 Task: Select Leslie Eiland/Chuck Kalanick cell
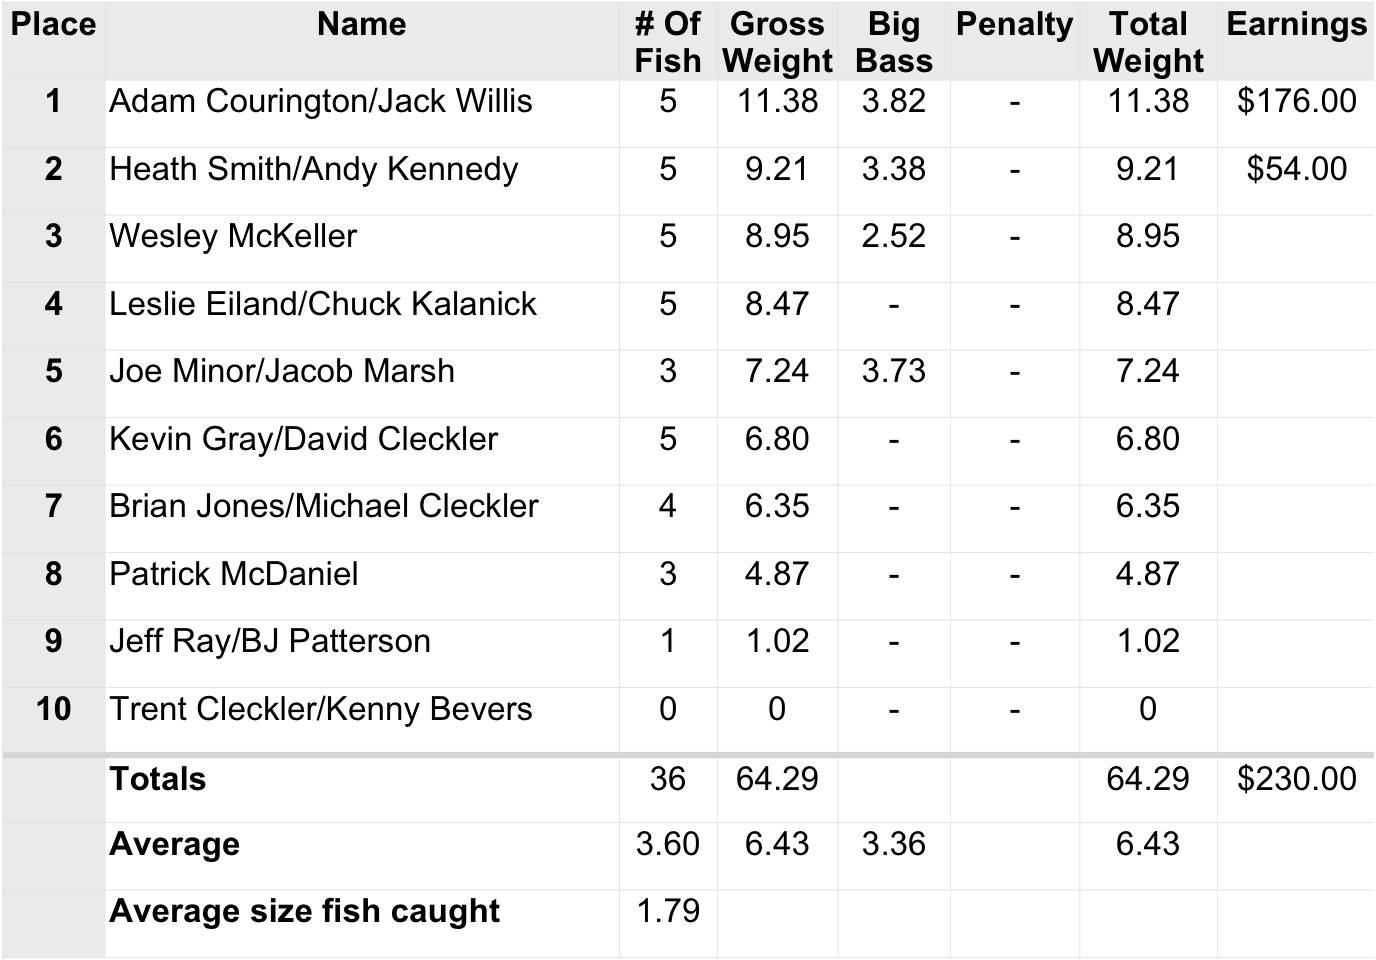(x=323, y=305)
